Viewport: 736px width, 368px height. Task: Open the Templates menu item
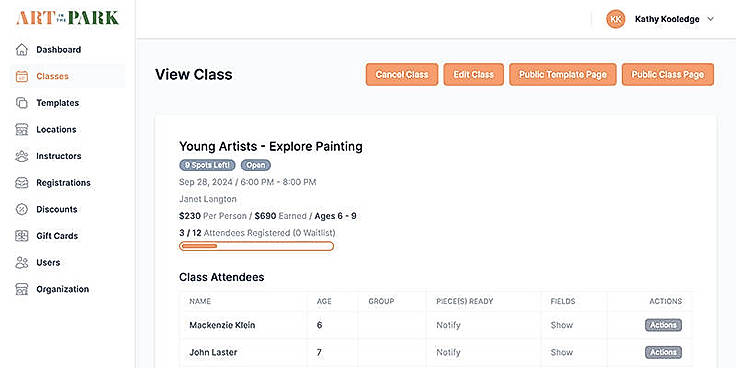click(57, 103)
